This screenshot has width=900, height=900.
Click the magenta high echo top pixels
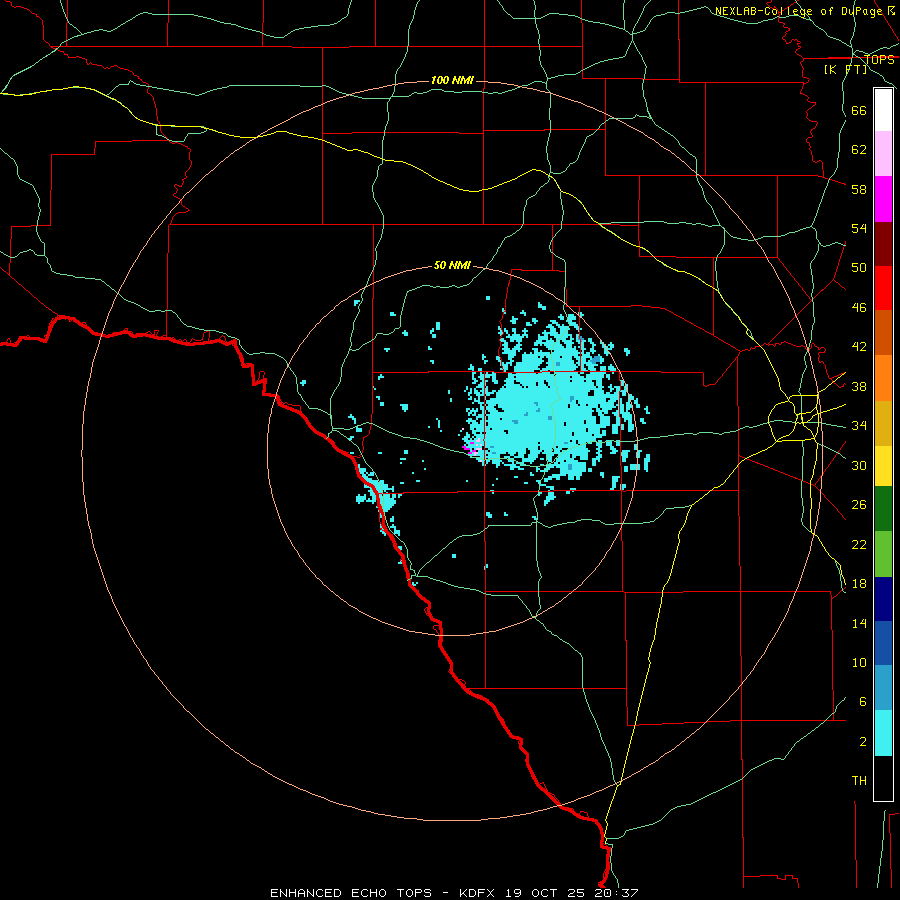(x=472, y=447)
